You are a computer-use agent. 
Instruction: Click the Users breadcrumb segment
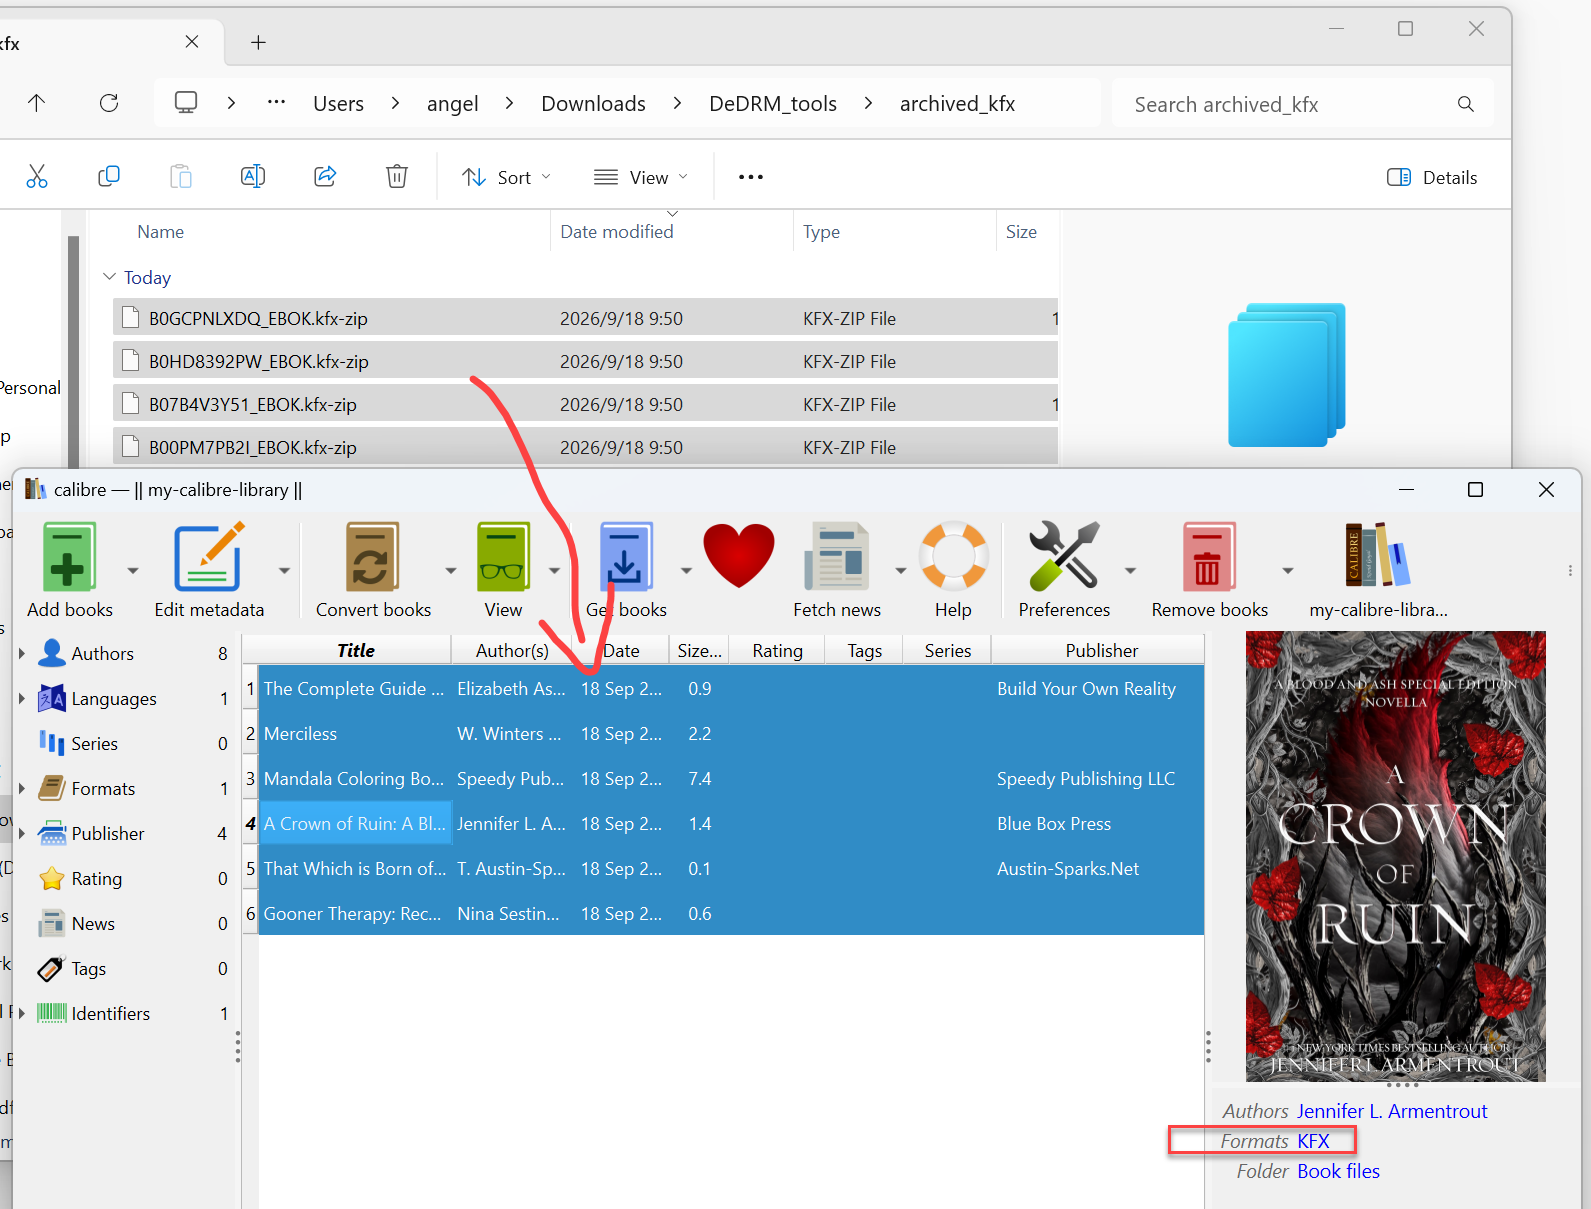(x=338, y=103)
